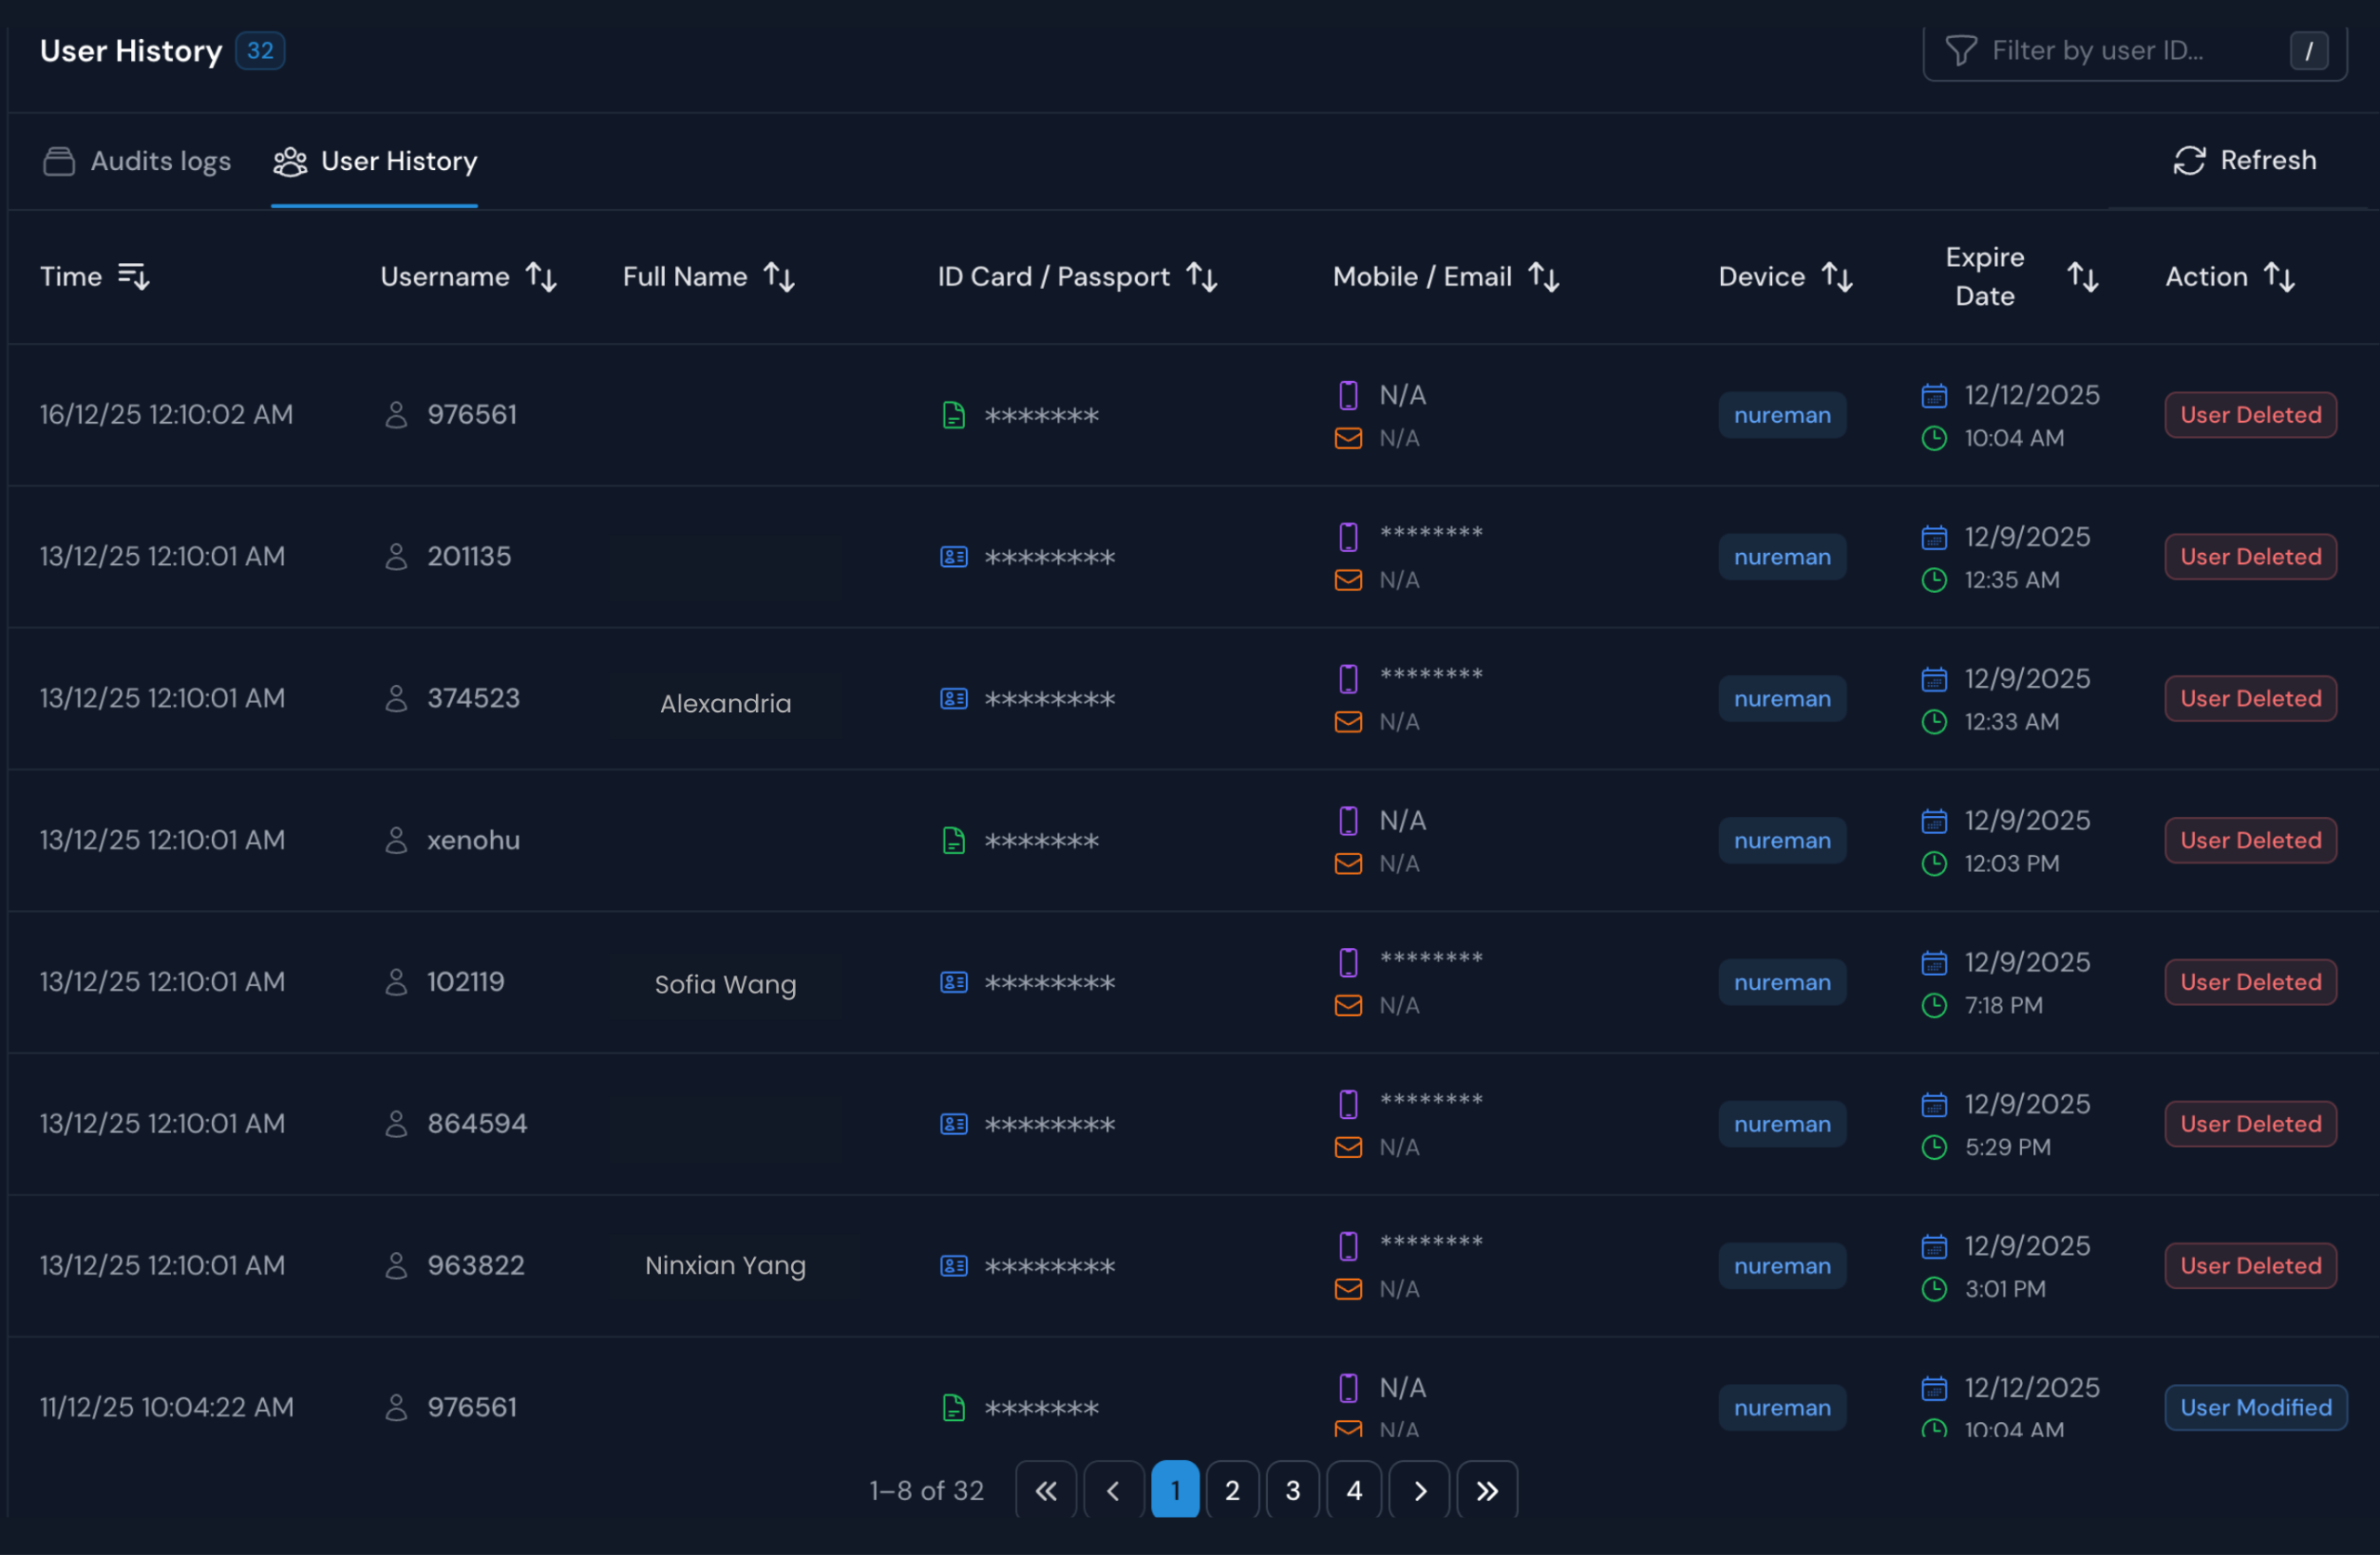Click the Time descending sort icon
The width and height of the screenshot is (2380, 1555).
point(134,276)
